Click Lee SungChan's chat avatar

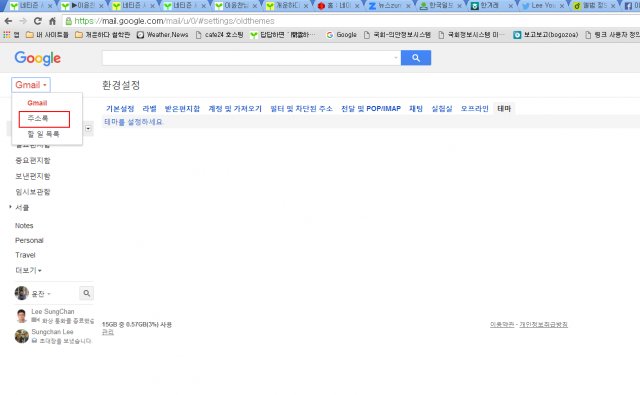22,316
